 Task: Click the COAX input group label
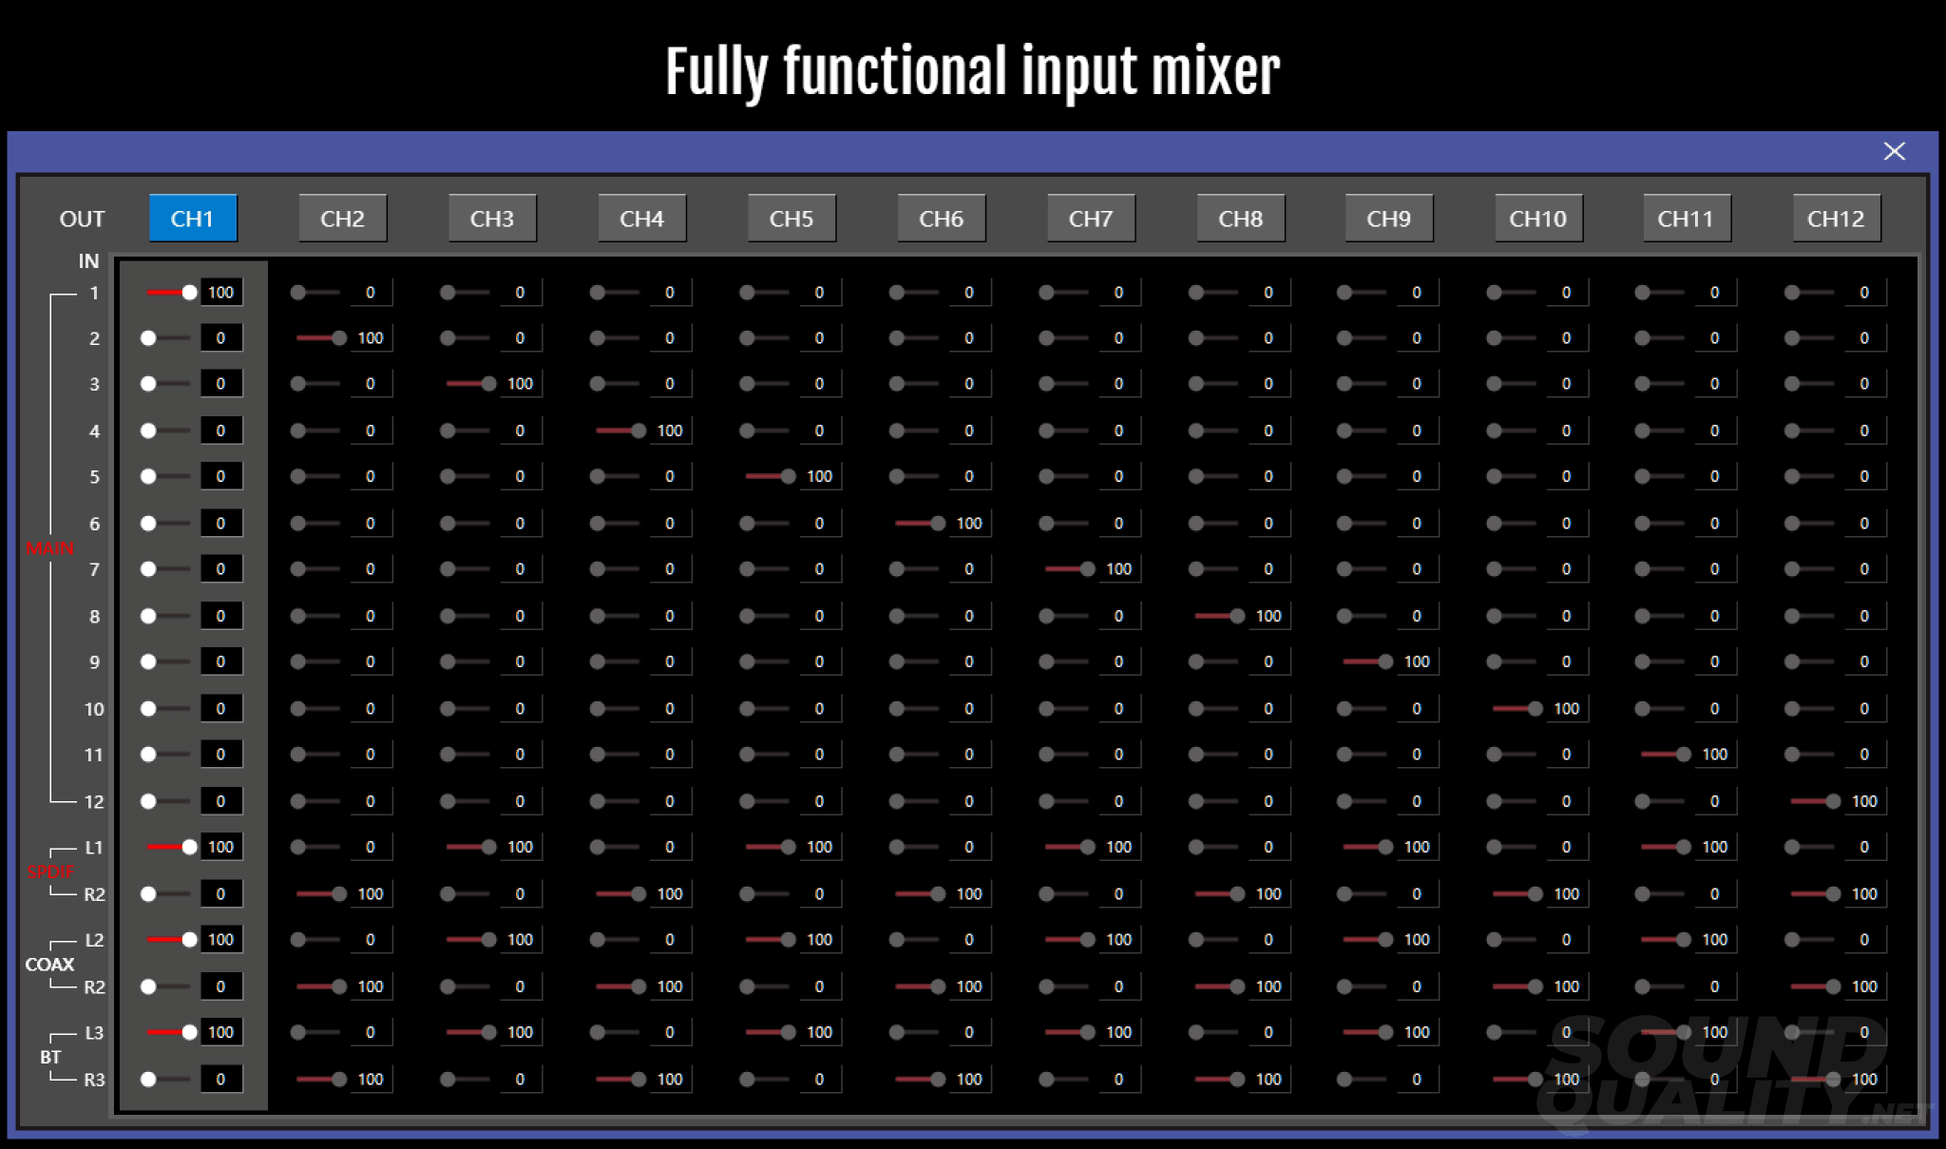coord(50,964)
